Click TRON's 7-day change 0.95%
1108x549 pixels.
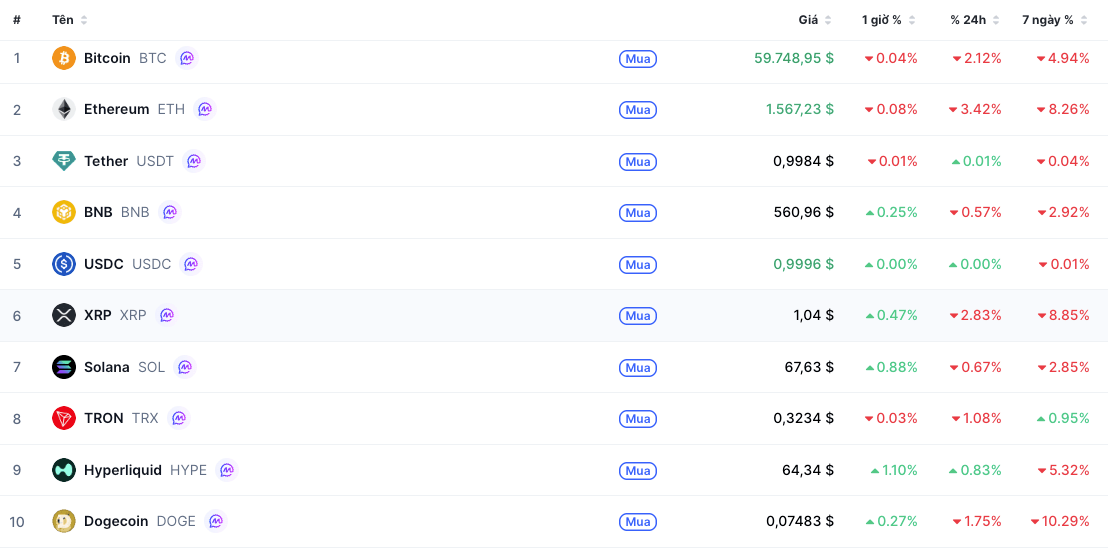click(1063, 418)
